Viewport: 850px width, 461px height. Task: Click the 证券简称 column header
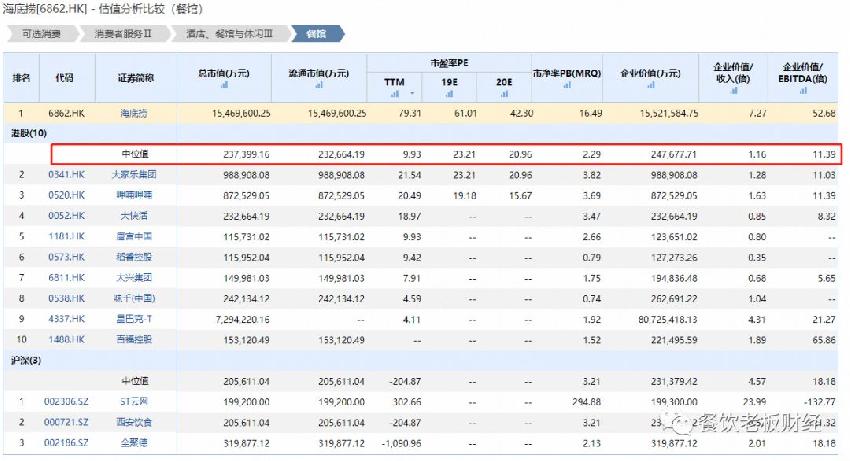pyautogui.click(x=136, y=78)
